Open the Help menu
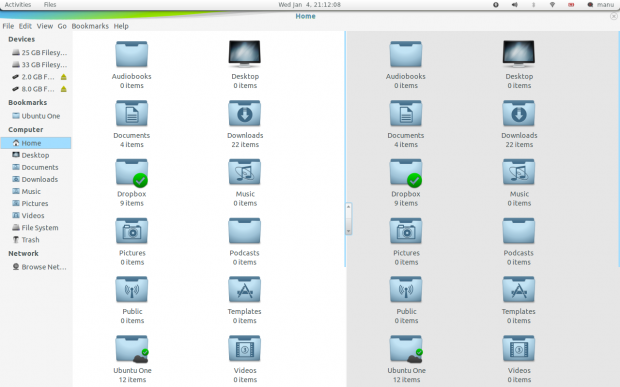The width and height of the screenshot is (620, 387). pos(121,26)
